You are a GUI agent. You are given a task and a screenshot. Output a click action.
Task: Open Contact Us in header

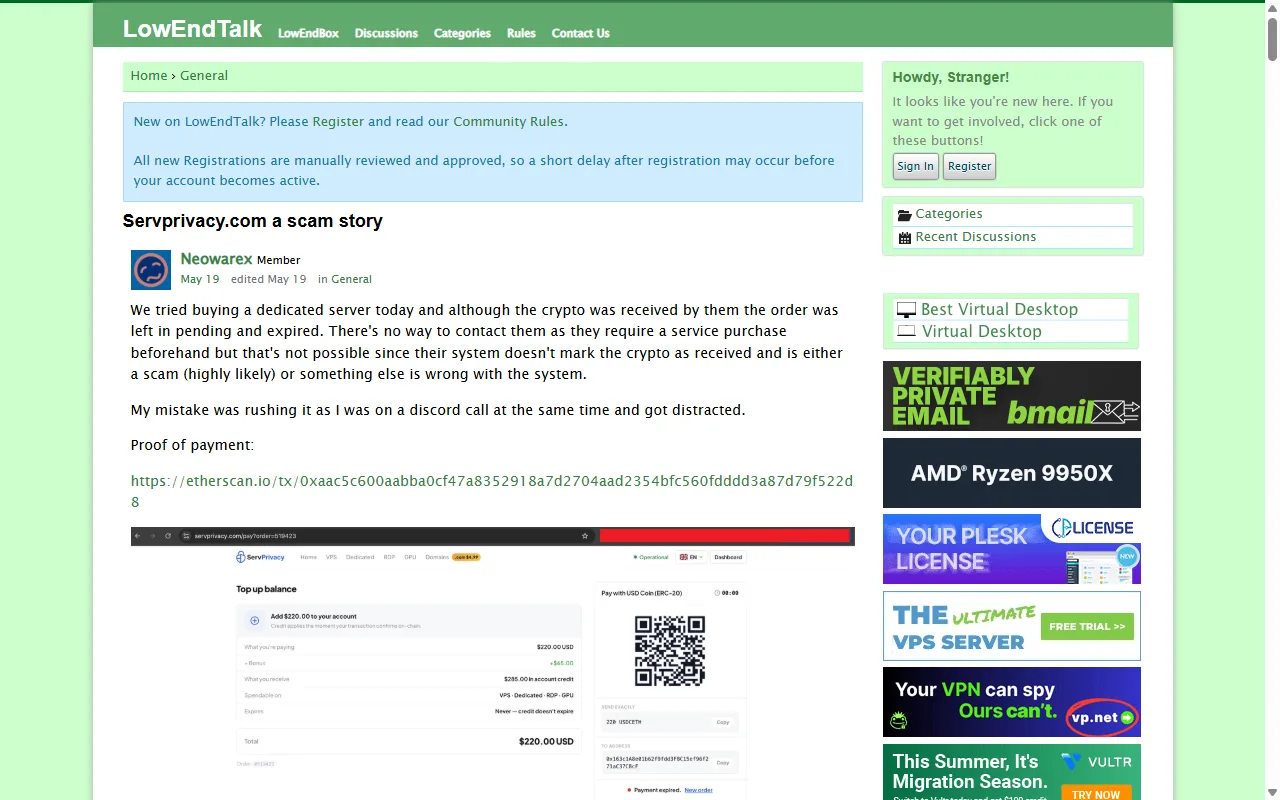coord(580,33)
